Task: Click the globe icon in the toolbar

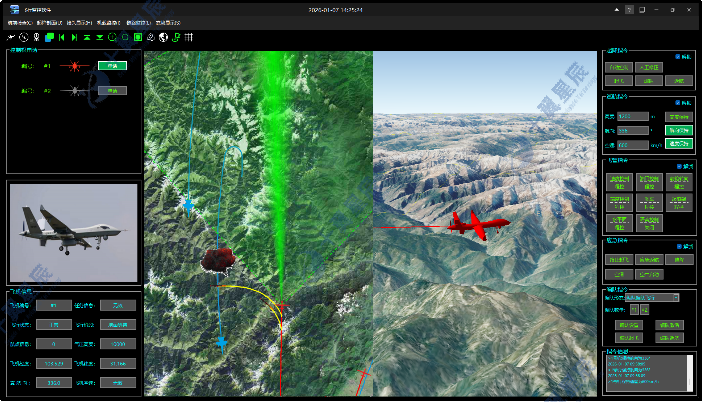Action: click(163, 37)
